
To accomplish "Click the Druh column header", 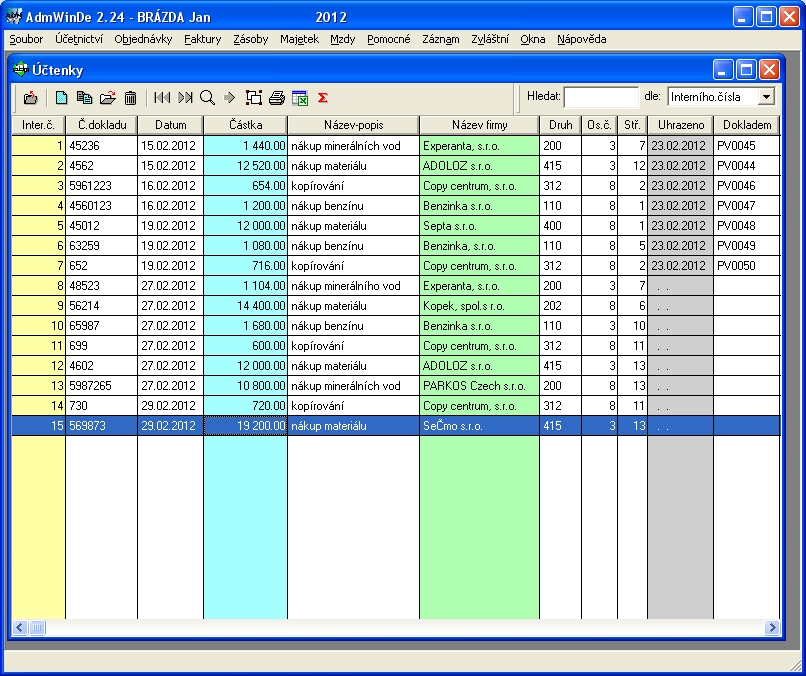I will click(x=560, y=125).
